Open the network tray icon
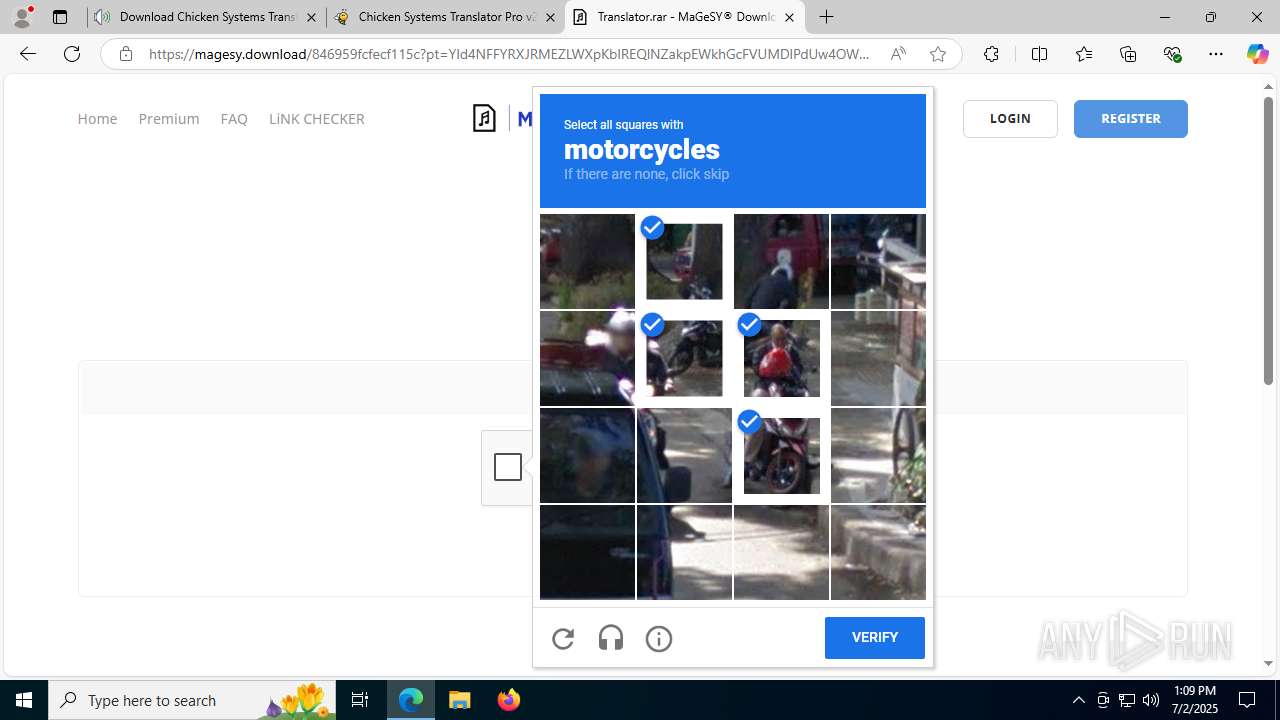The height and width of the screenshot is (720, 1280). coord(1127,700)
